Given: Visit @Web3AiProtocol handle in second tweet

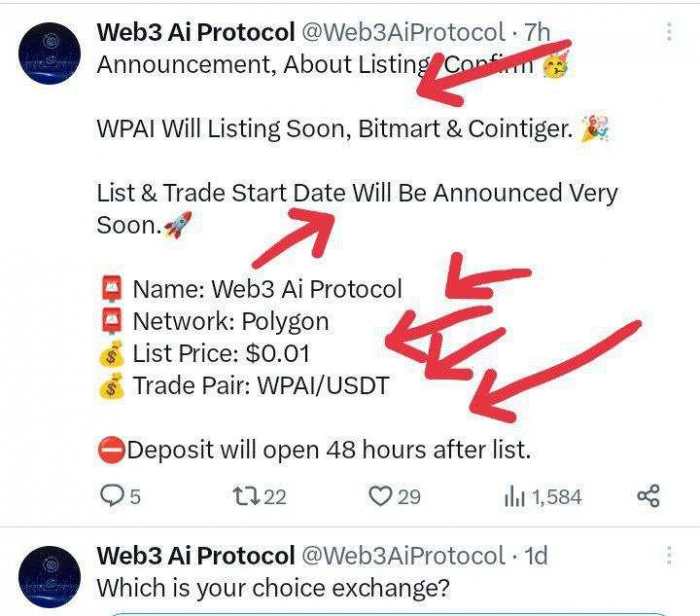Looking at the screenshot, I should coord(404,556).
